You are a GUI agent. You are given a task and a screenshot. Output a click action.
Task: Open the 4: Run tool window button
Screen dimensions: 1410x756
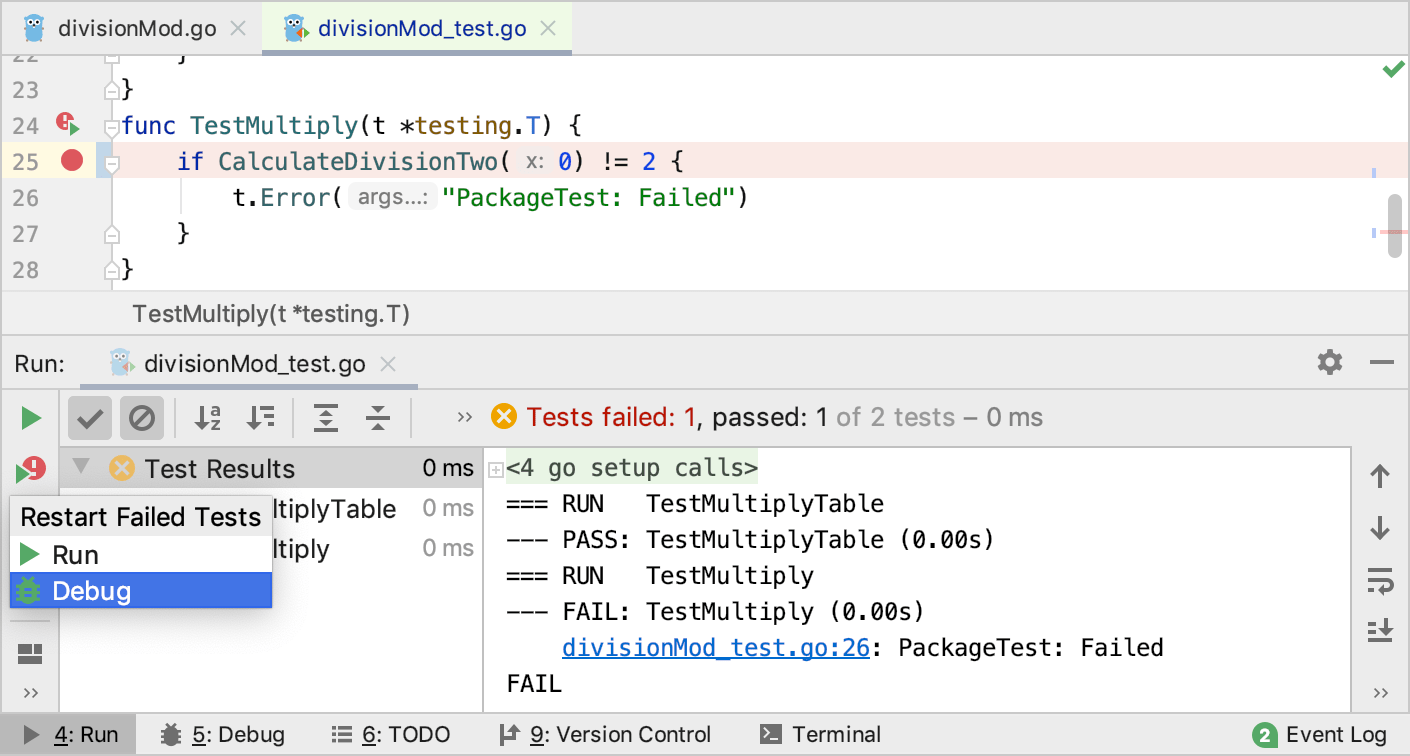[x=70, y=735]
